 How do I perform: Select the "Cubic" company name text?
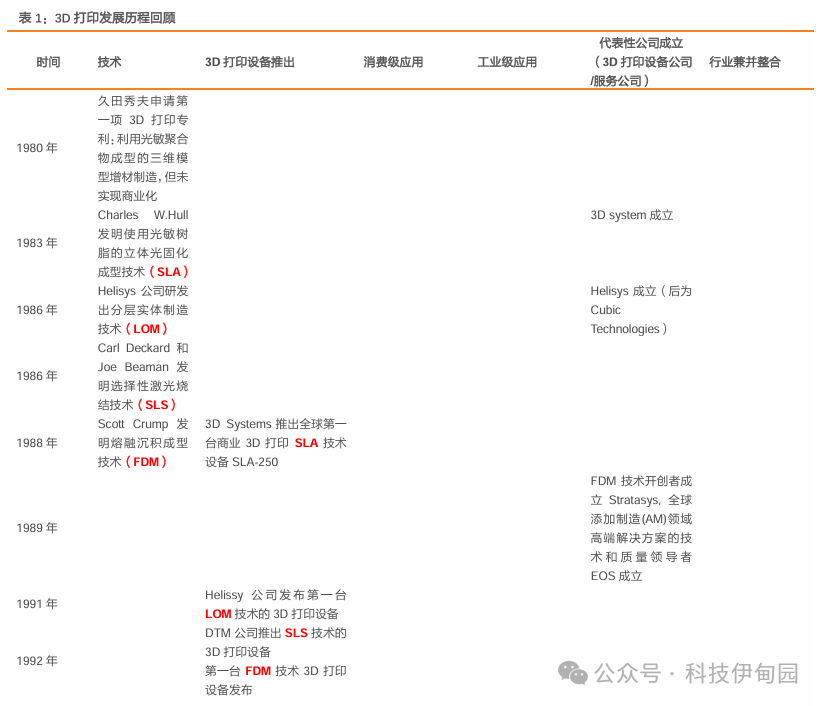(606, 310)
